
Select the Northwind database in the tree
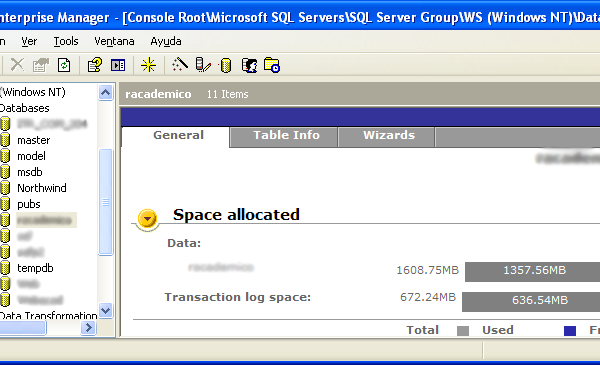(x=42, y=188)
